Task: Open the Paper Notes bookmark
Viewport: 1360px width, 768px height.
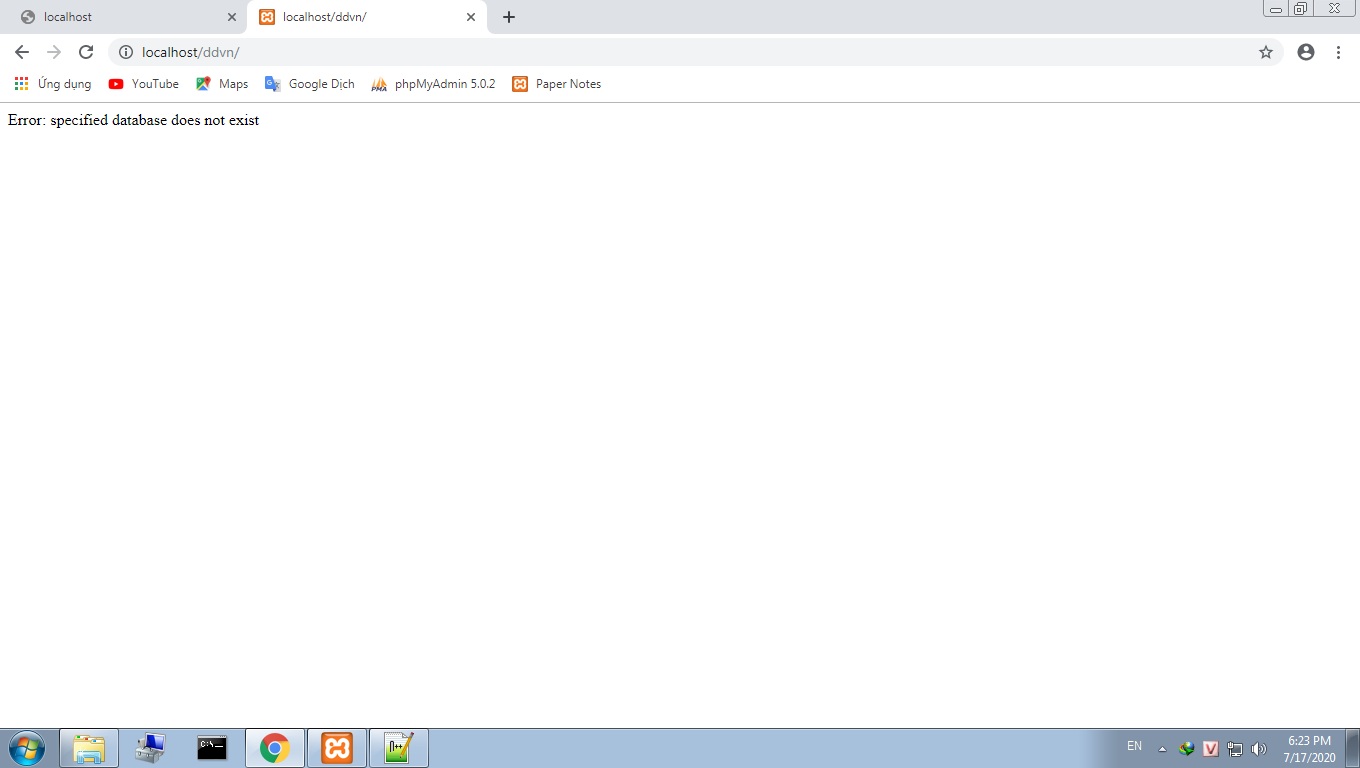Action: pyautogui.click(x=557, y=84)
